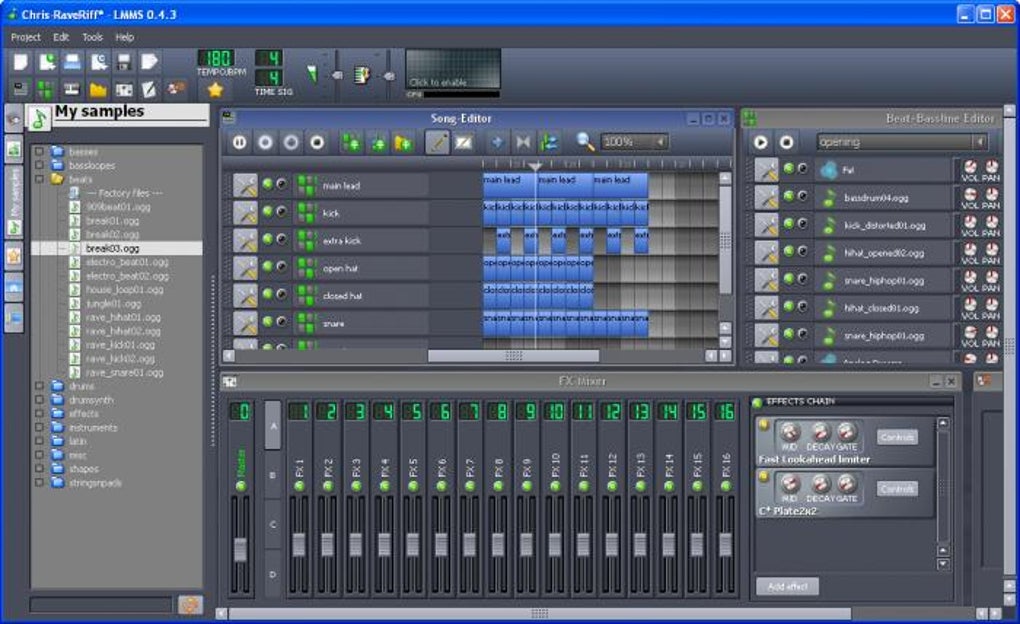Expand the drums folder in sample tree

point(39,386)
